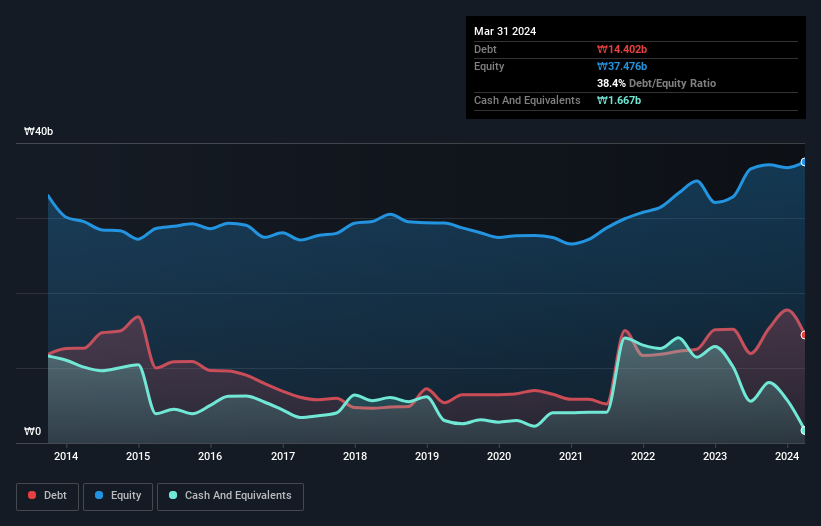This screenshot has height=526, width=821.
Task: Click the 2020 x-axis label
Action: 499,456
